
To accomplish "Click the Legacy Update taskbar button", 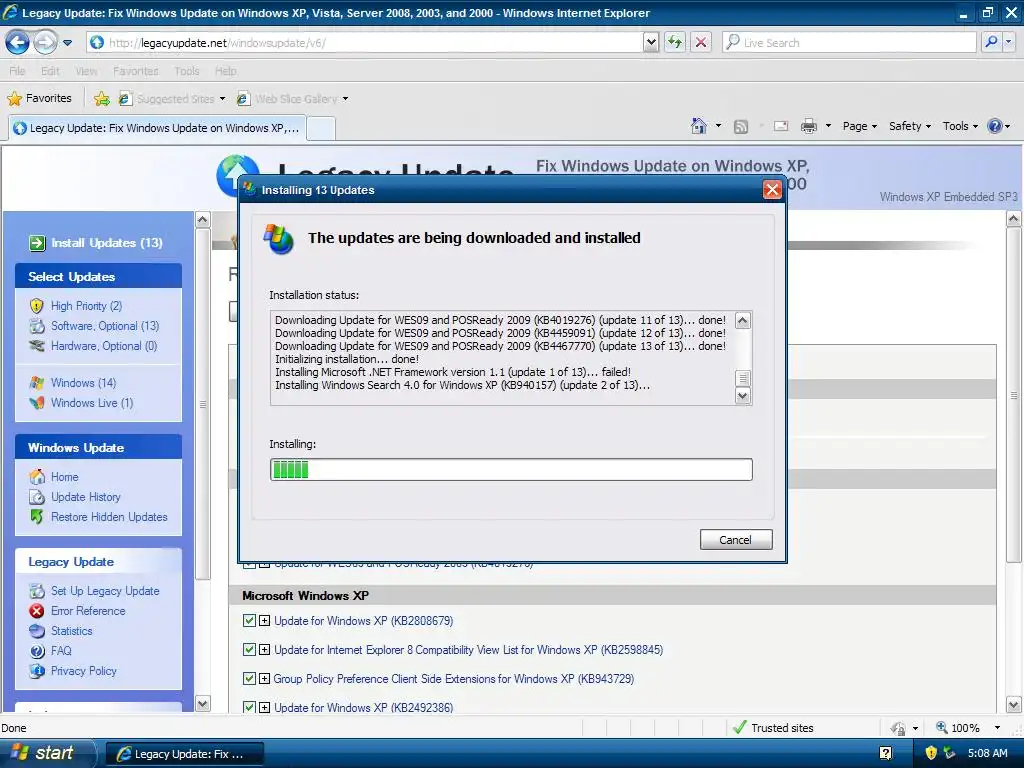I will point(185,754).
